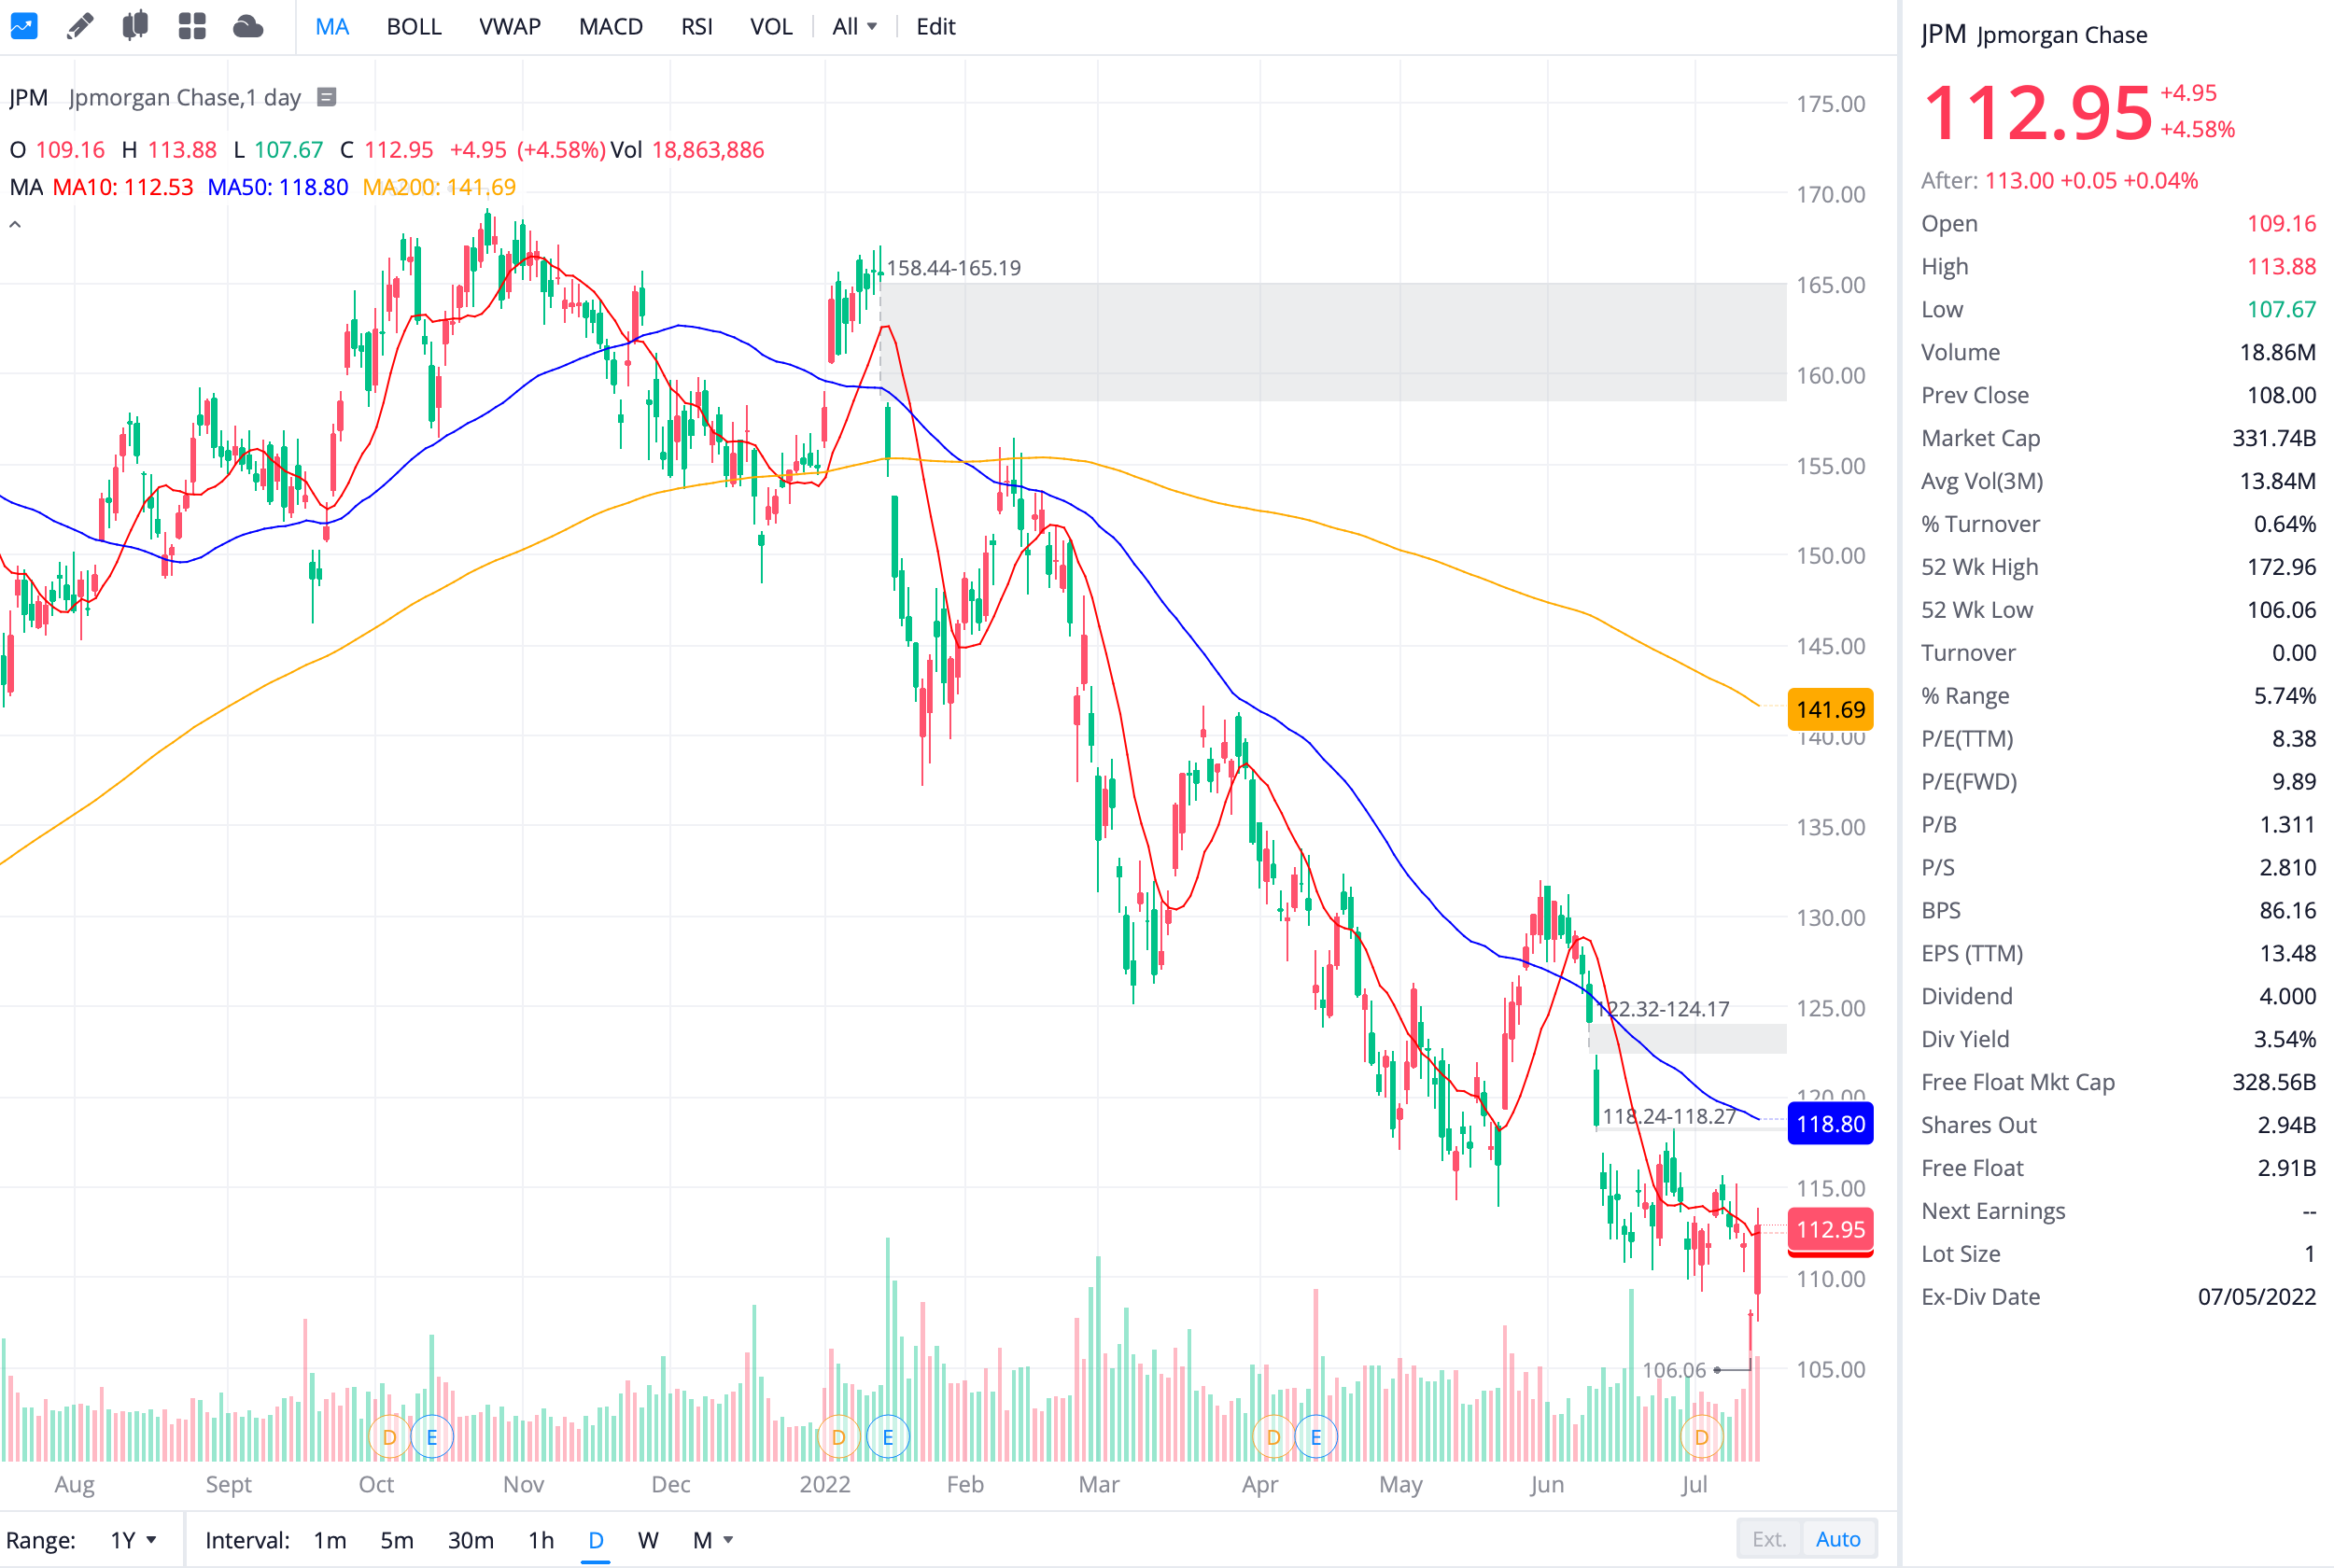Open the All indicators dropdown
Screen dimensions: 2334x1568
click(x=852, y=26)
